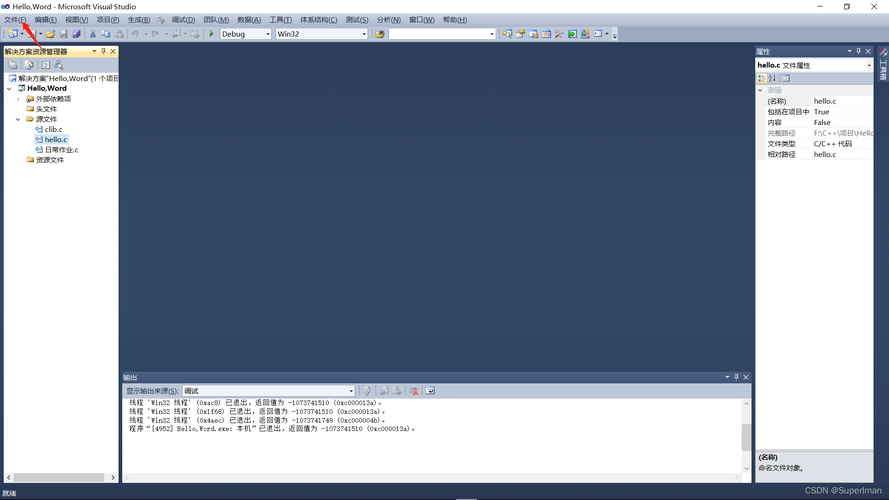This screenshot has width=889, height=500.
Task: Open the 视图(V) menu
Action: tap(77, 20)
